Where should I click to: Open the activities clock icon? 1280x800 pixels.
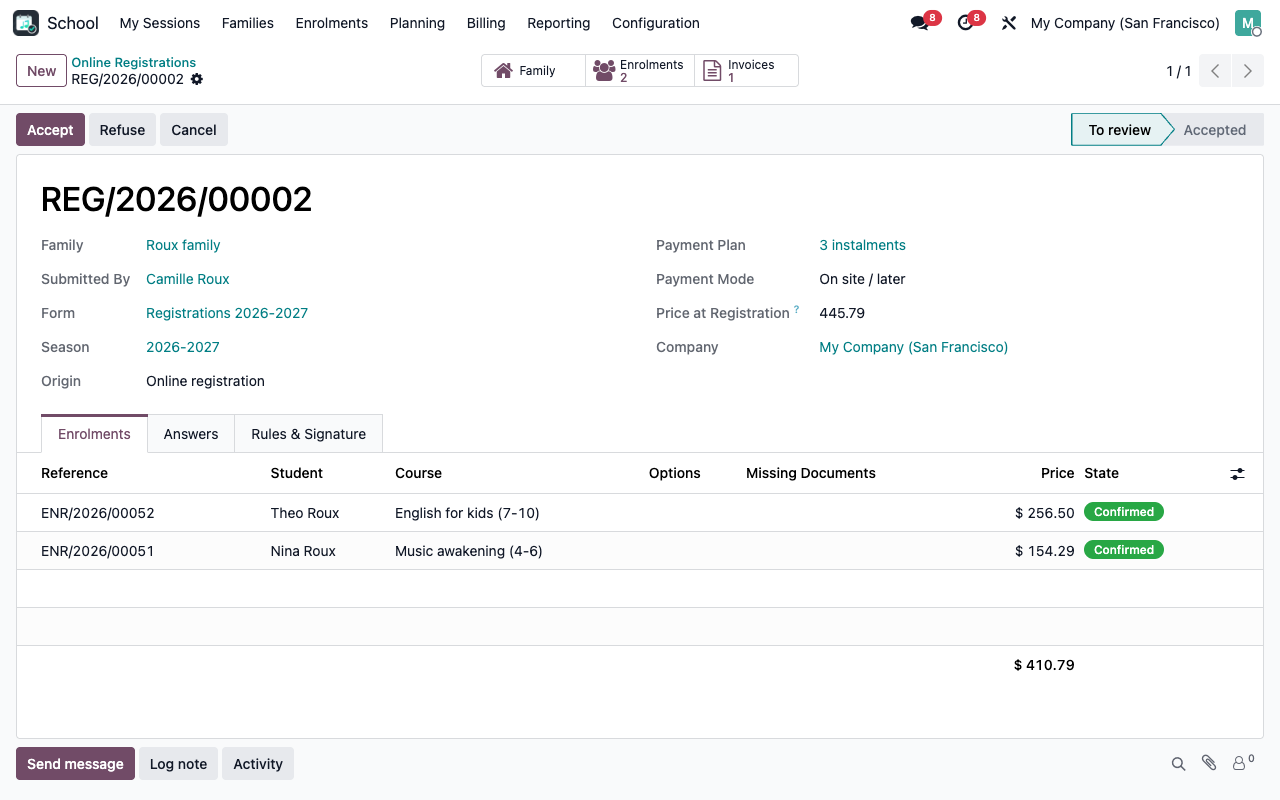point(965,23)
